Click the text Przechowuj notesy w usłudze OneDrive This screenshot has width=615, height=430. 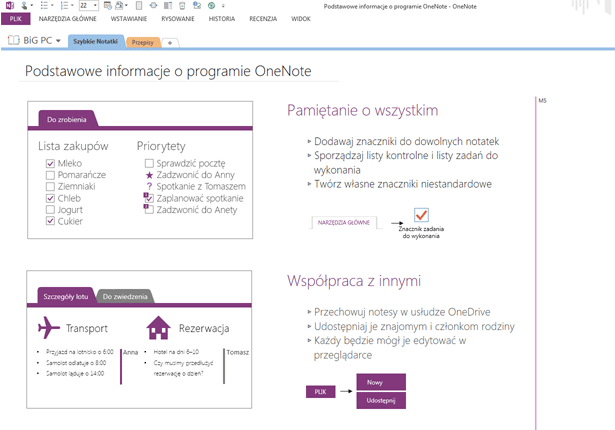[x=402, y=312]
